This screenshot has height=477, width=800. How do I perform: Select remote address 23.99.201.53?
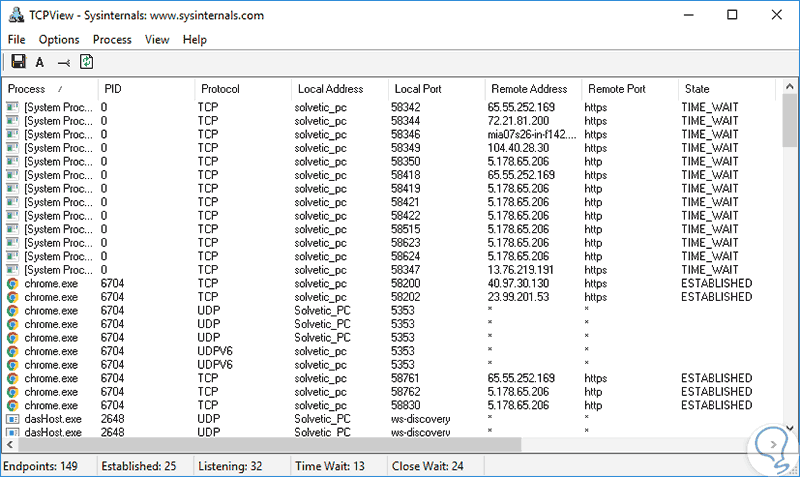(x=518, y=297)
